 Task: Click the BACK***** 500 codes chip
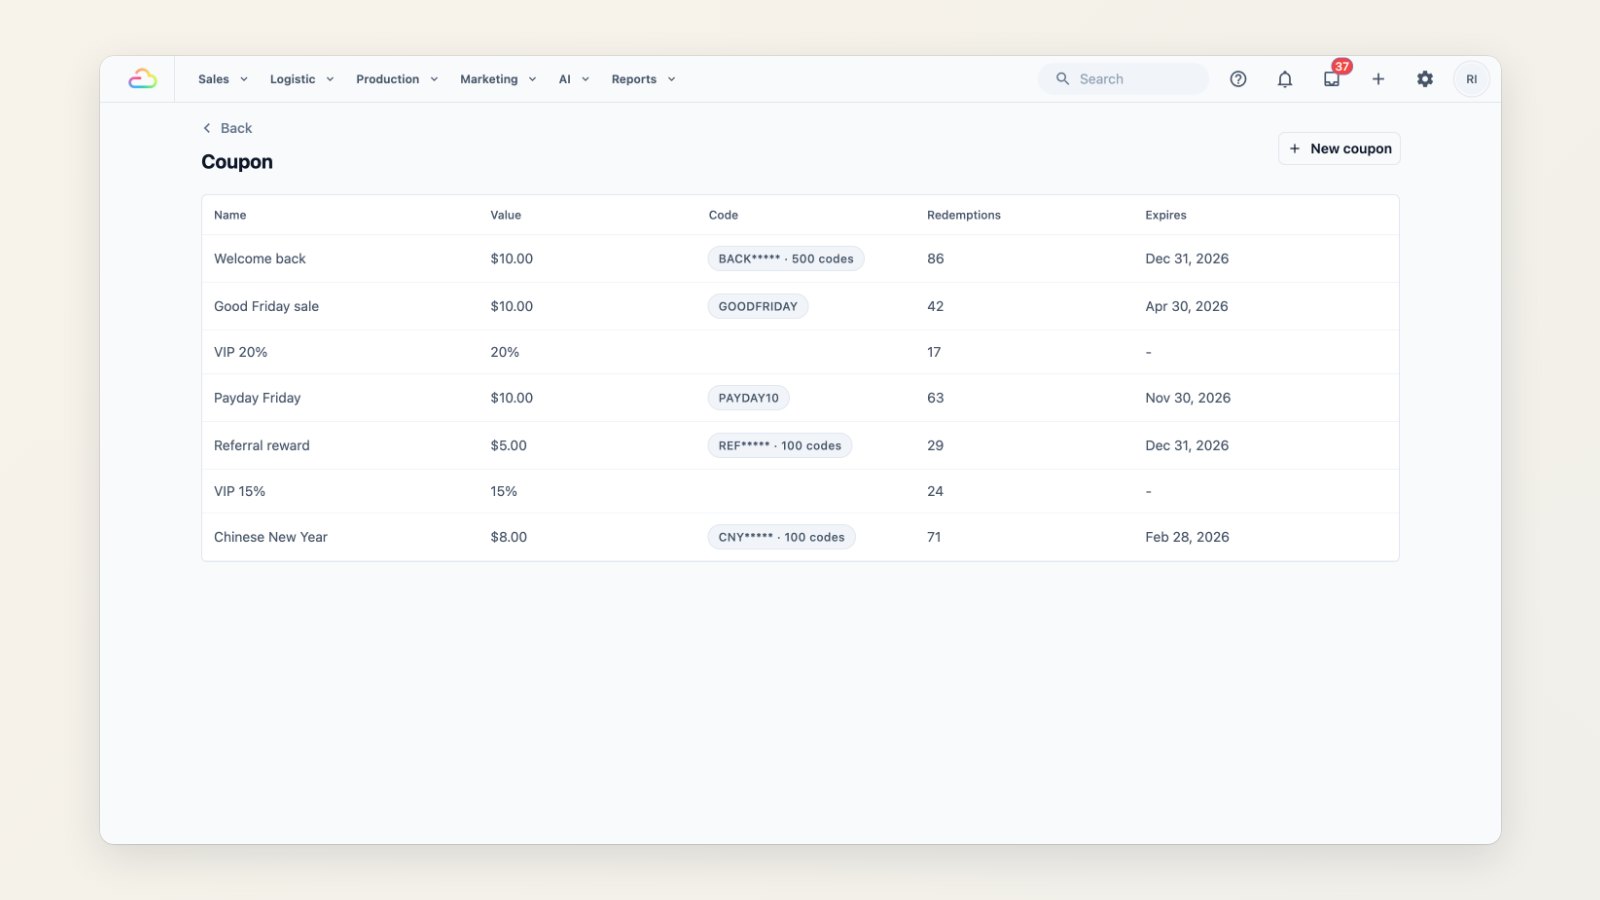pyautogui.click(x=786, y=258)
